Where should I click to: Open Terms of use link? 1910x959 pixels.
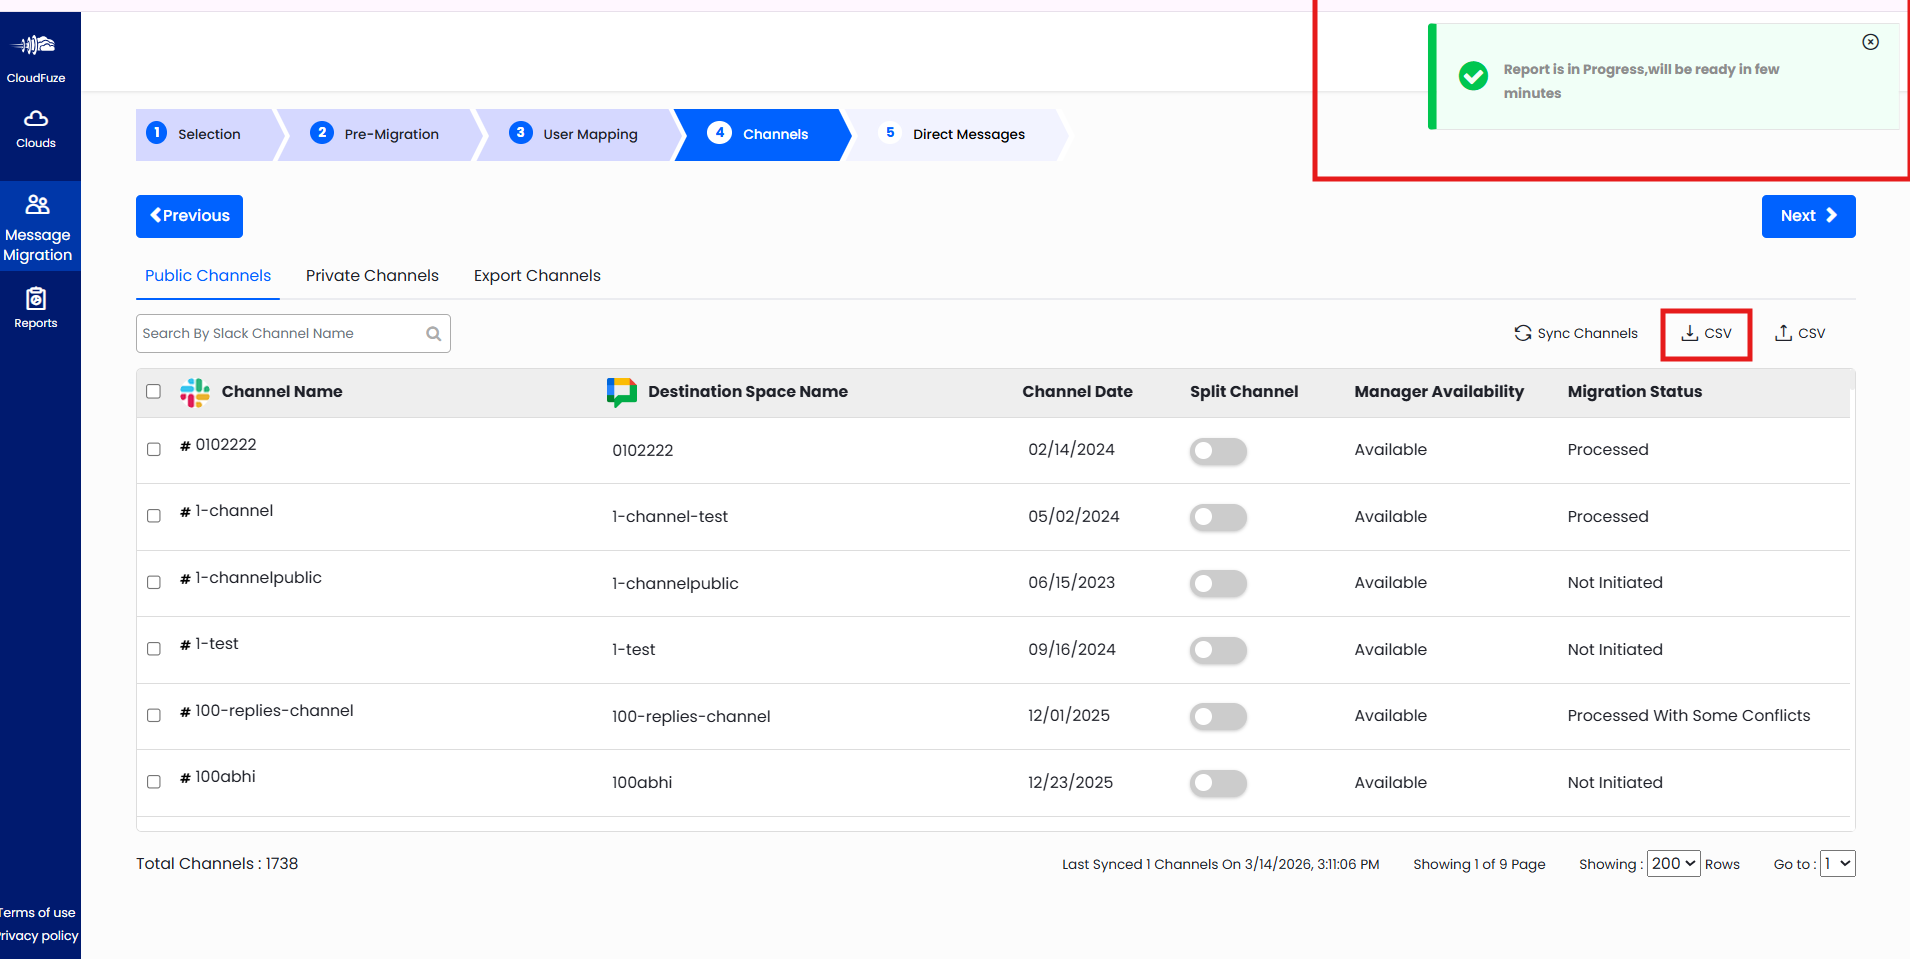coord(38,913)
